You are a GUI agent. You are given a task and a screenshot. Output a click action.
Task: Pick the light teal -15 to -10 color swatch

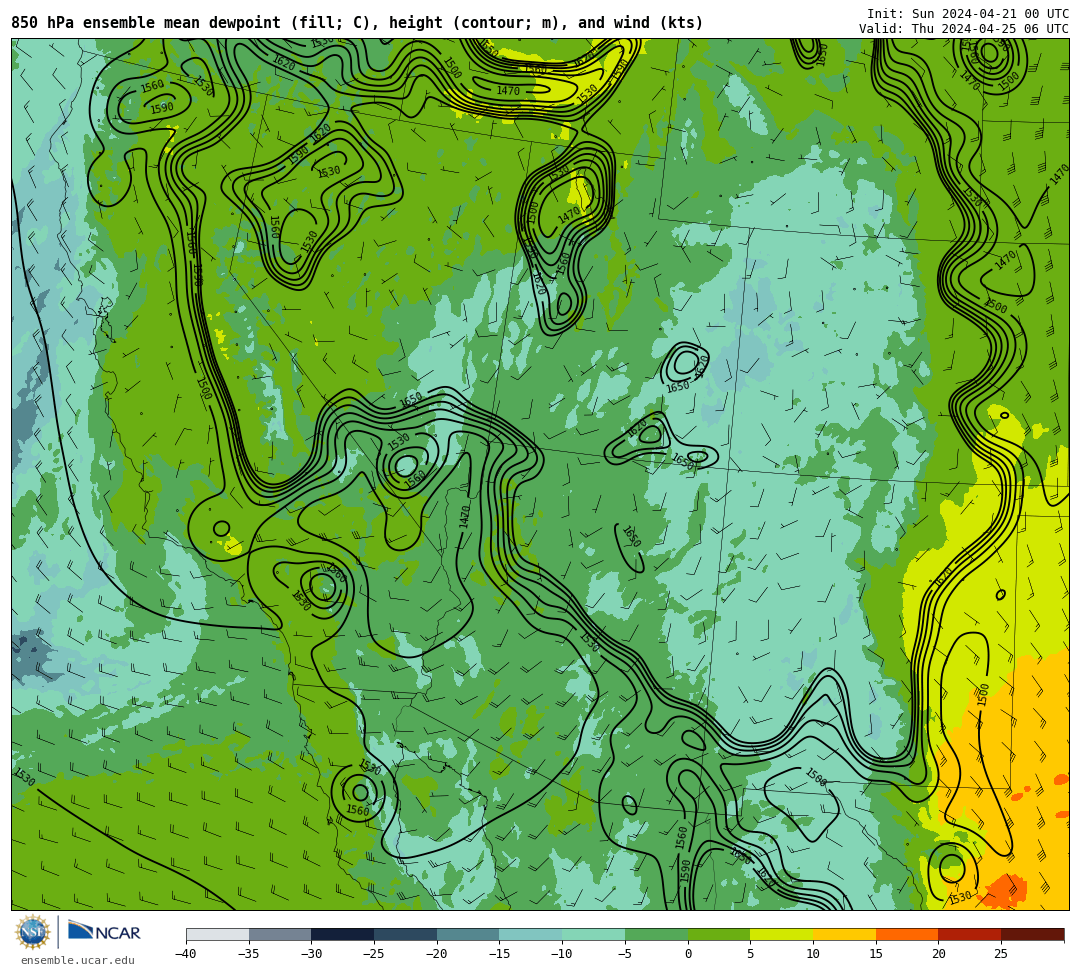click(531, 934)
